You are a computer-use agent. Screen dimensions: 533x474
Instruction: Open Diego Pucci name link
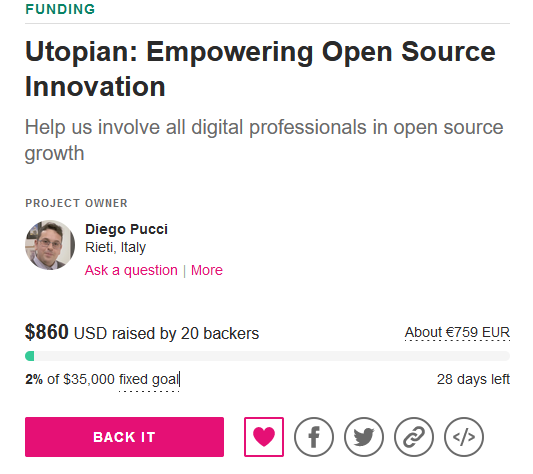coord(126,229)
